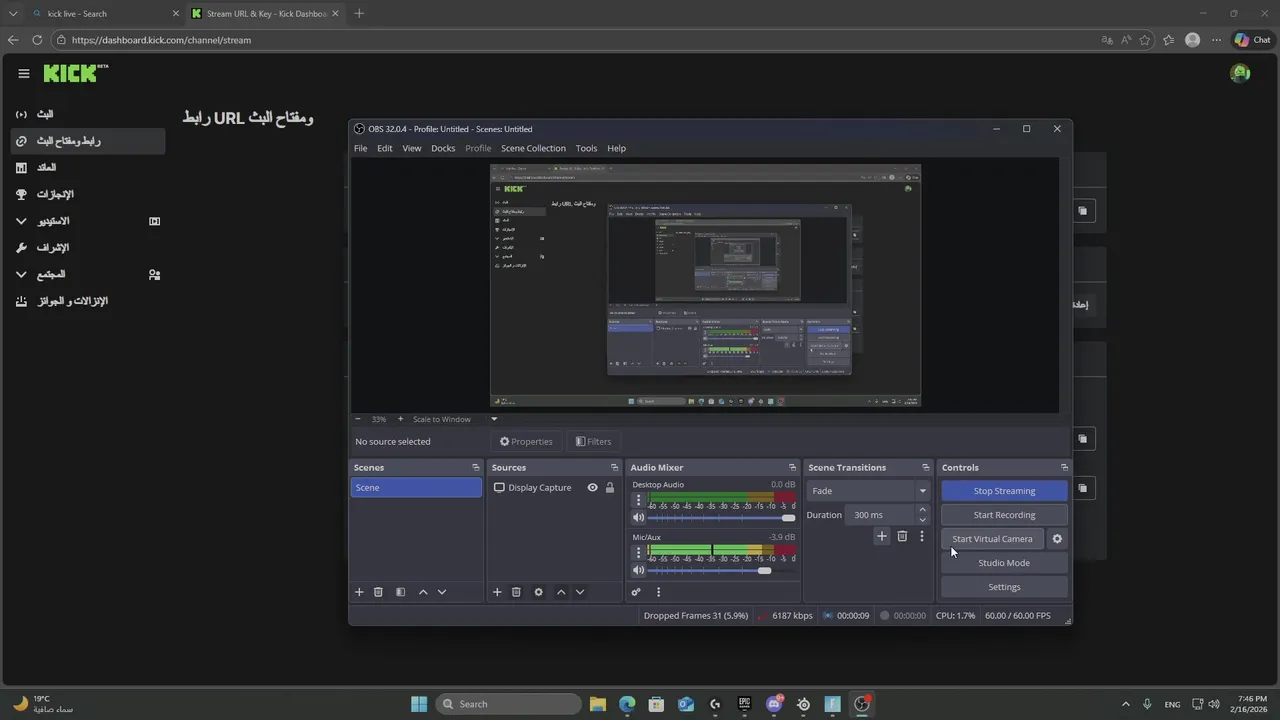
Task: Click Start Virtual Camera button
Action: coord(992,539)
